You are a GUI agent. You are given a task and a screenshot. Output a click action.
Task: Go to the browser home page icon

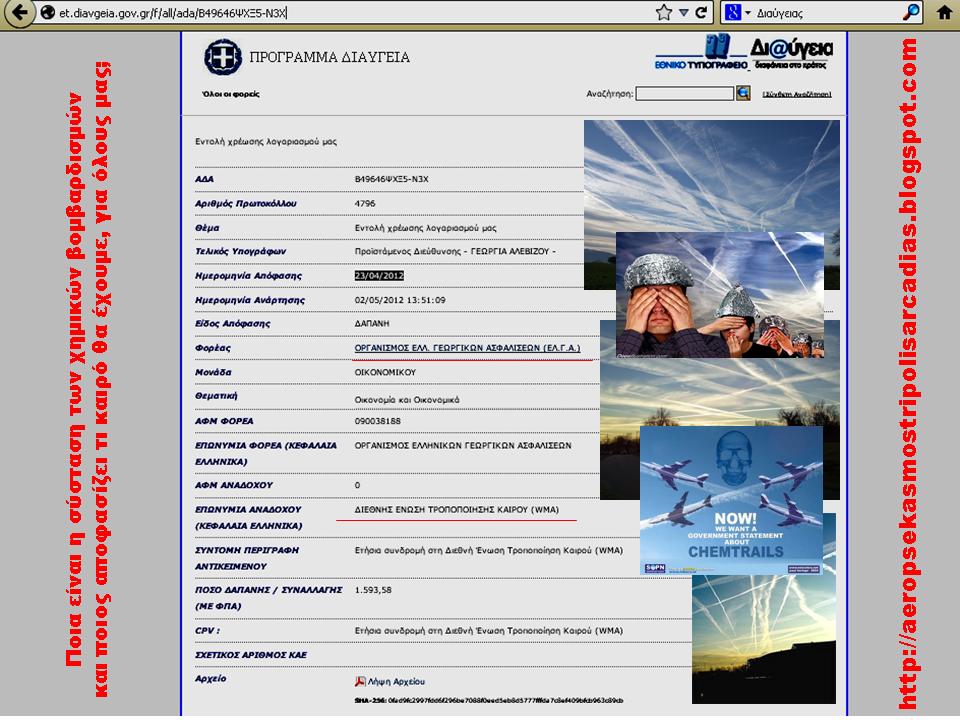(x=945, y=12)
